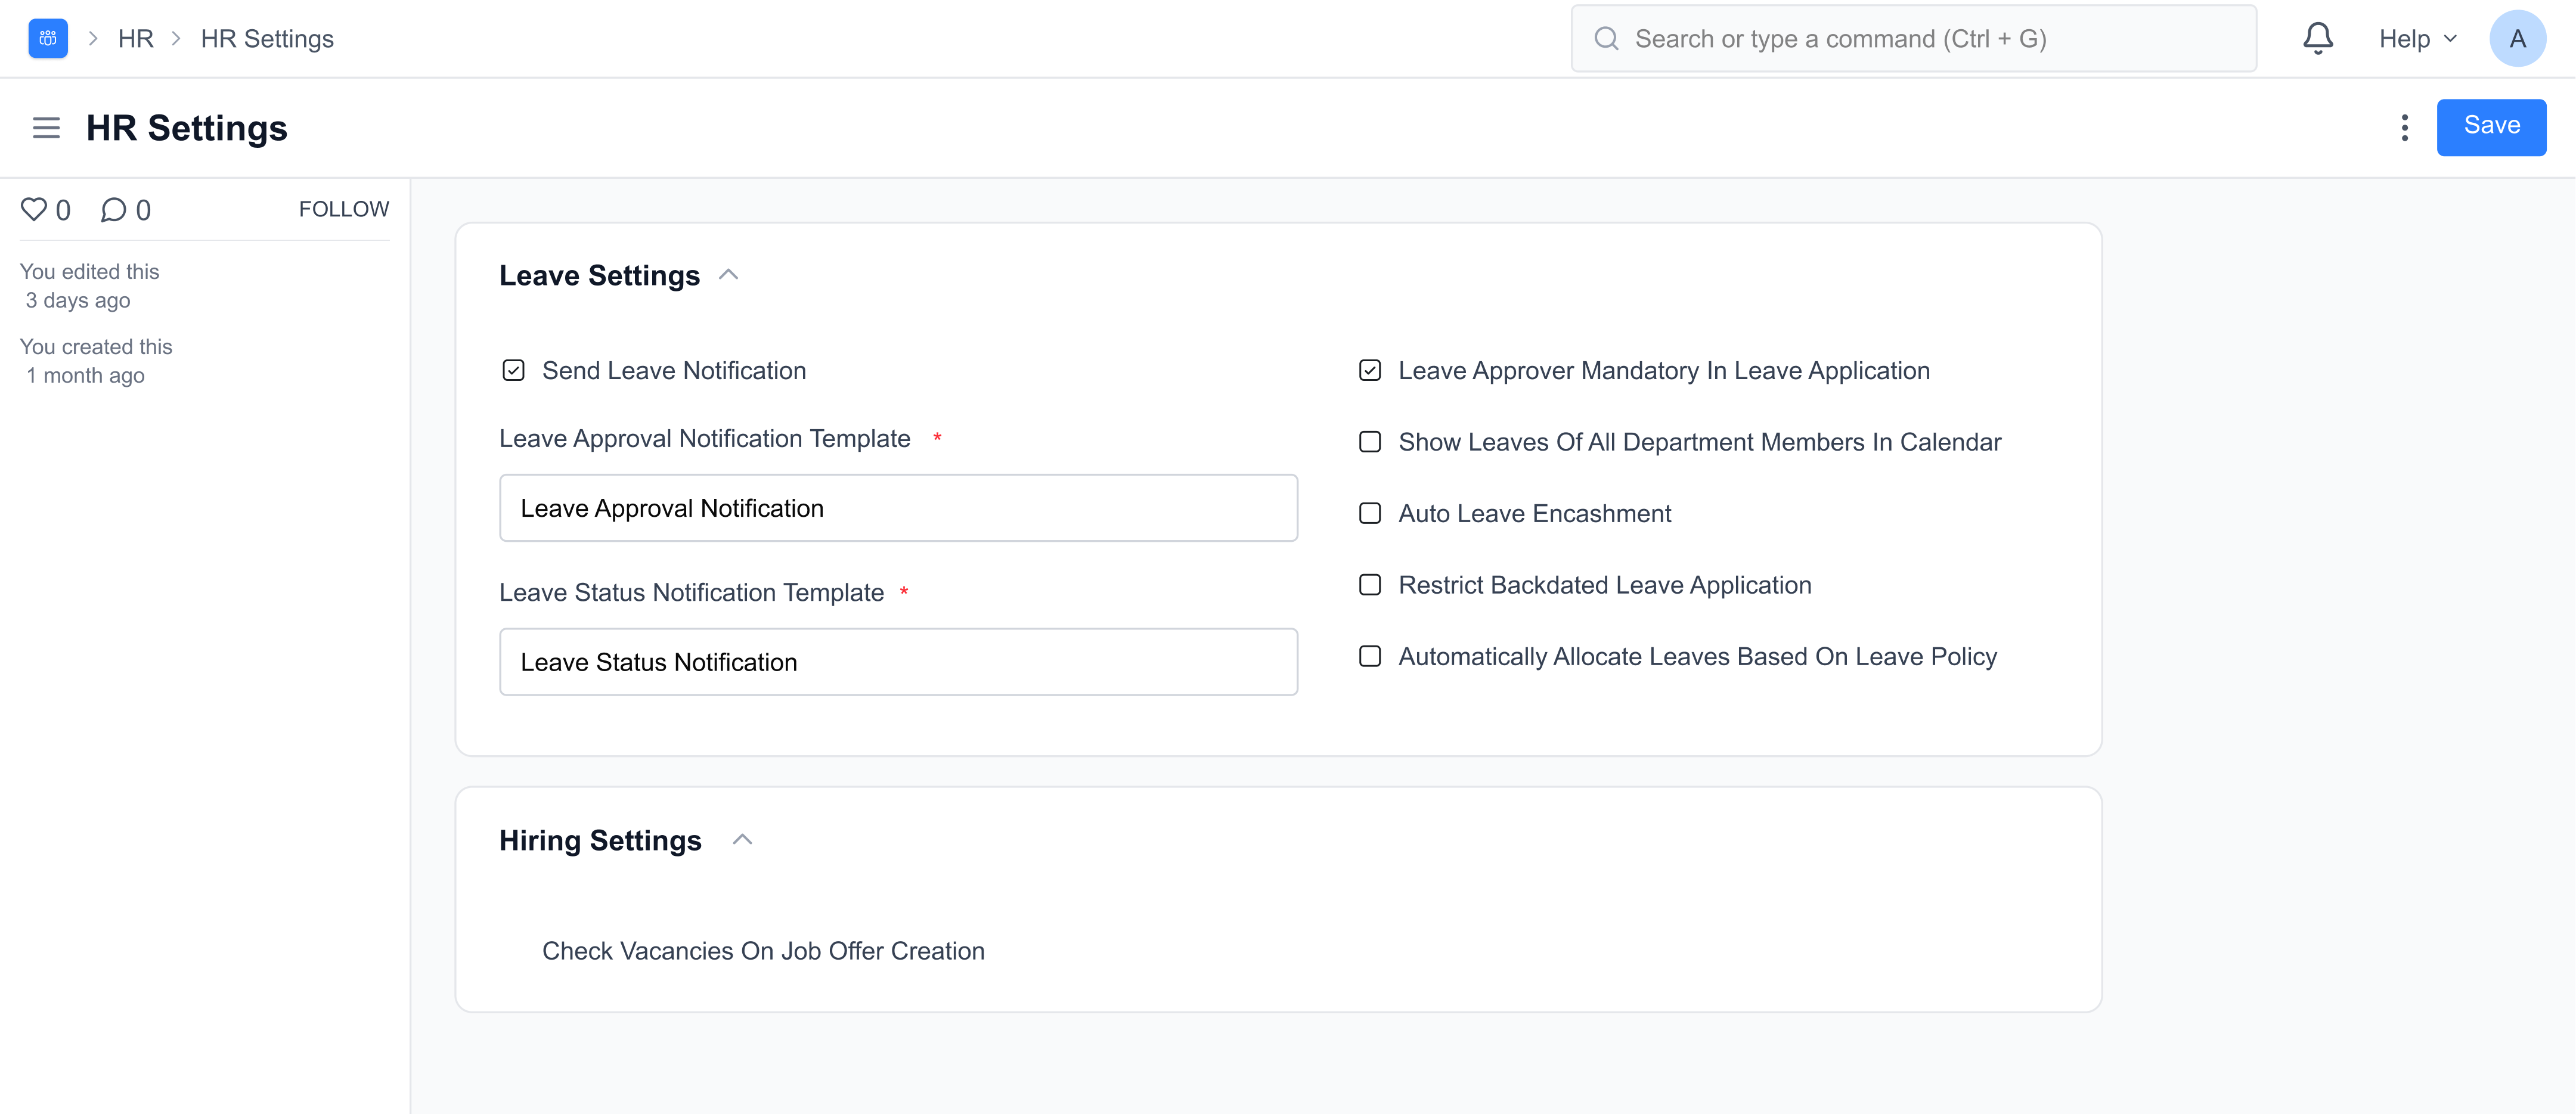Open the three-dot more options menu

click(x=2404, y=128)
